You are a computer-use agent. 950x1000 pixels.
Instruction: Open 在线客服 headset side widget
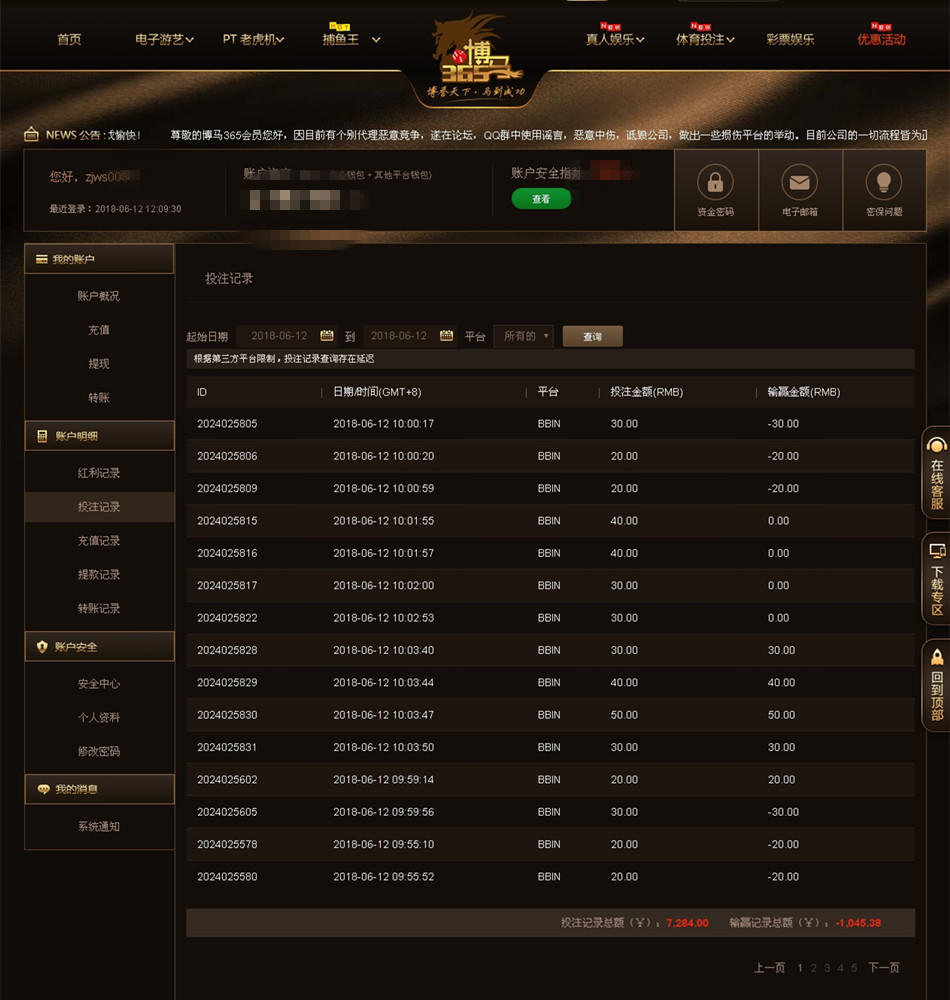pyautogui.click(x=936, y=473)
